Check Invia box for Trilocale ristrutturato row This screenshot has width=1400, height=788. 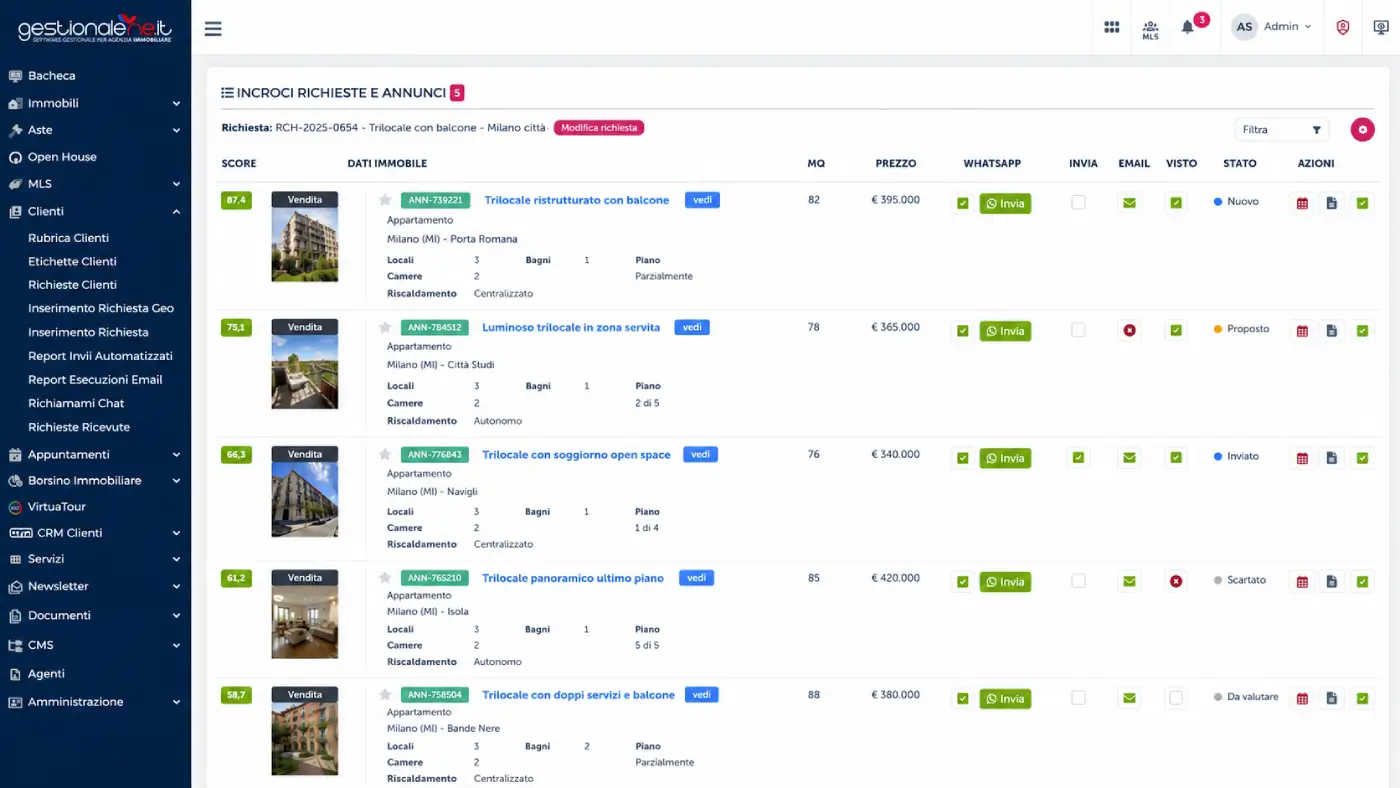click(1078, 202)
